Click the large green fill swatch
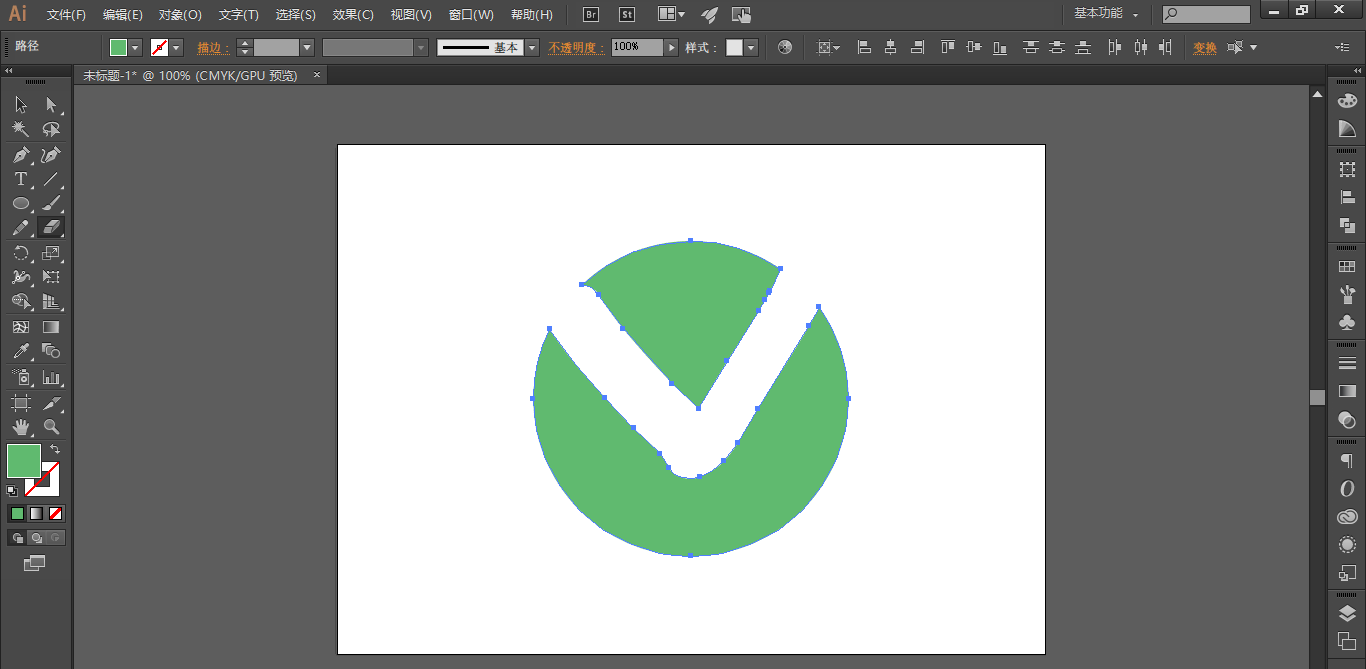 point(23,461)
